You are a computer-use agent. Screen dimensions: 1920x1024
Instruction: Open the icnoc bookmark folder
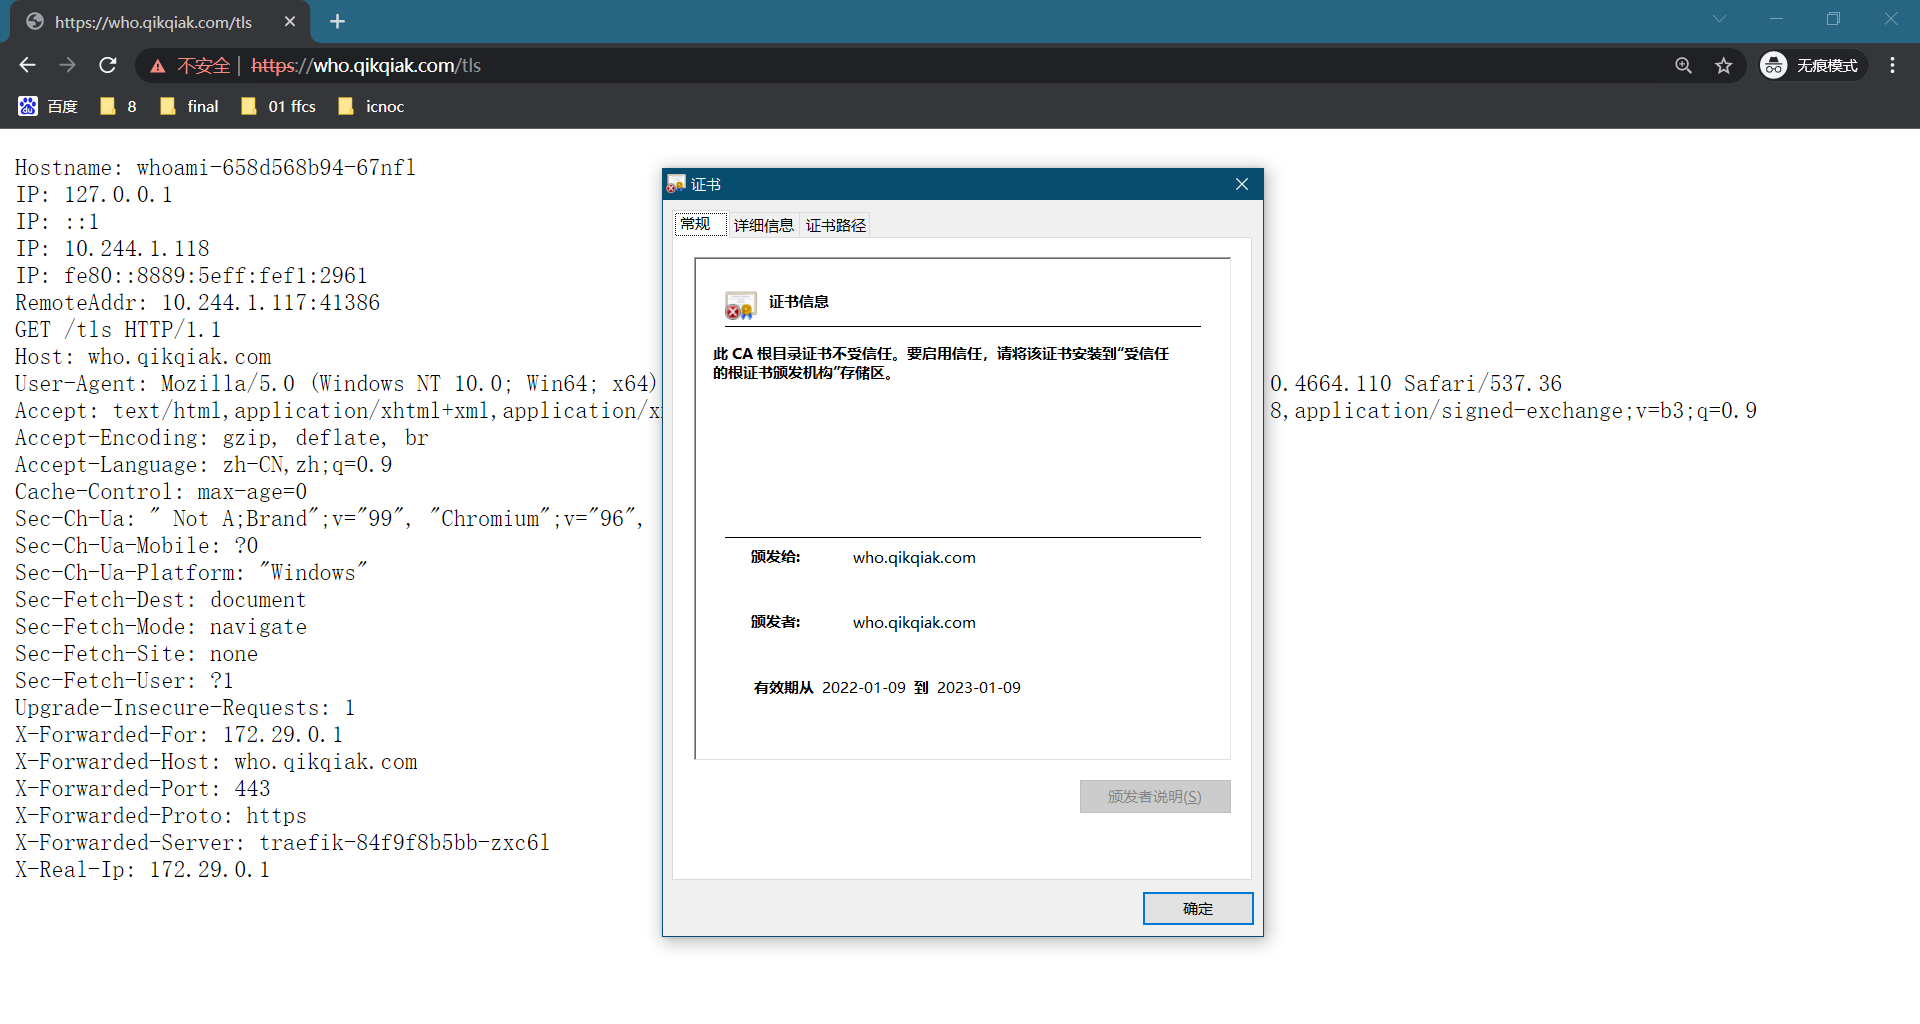coord(371,106)
